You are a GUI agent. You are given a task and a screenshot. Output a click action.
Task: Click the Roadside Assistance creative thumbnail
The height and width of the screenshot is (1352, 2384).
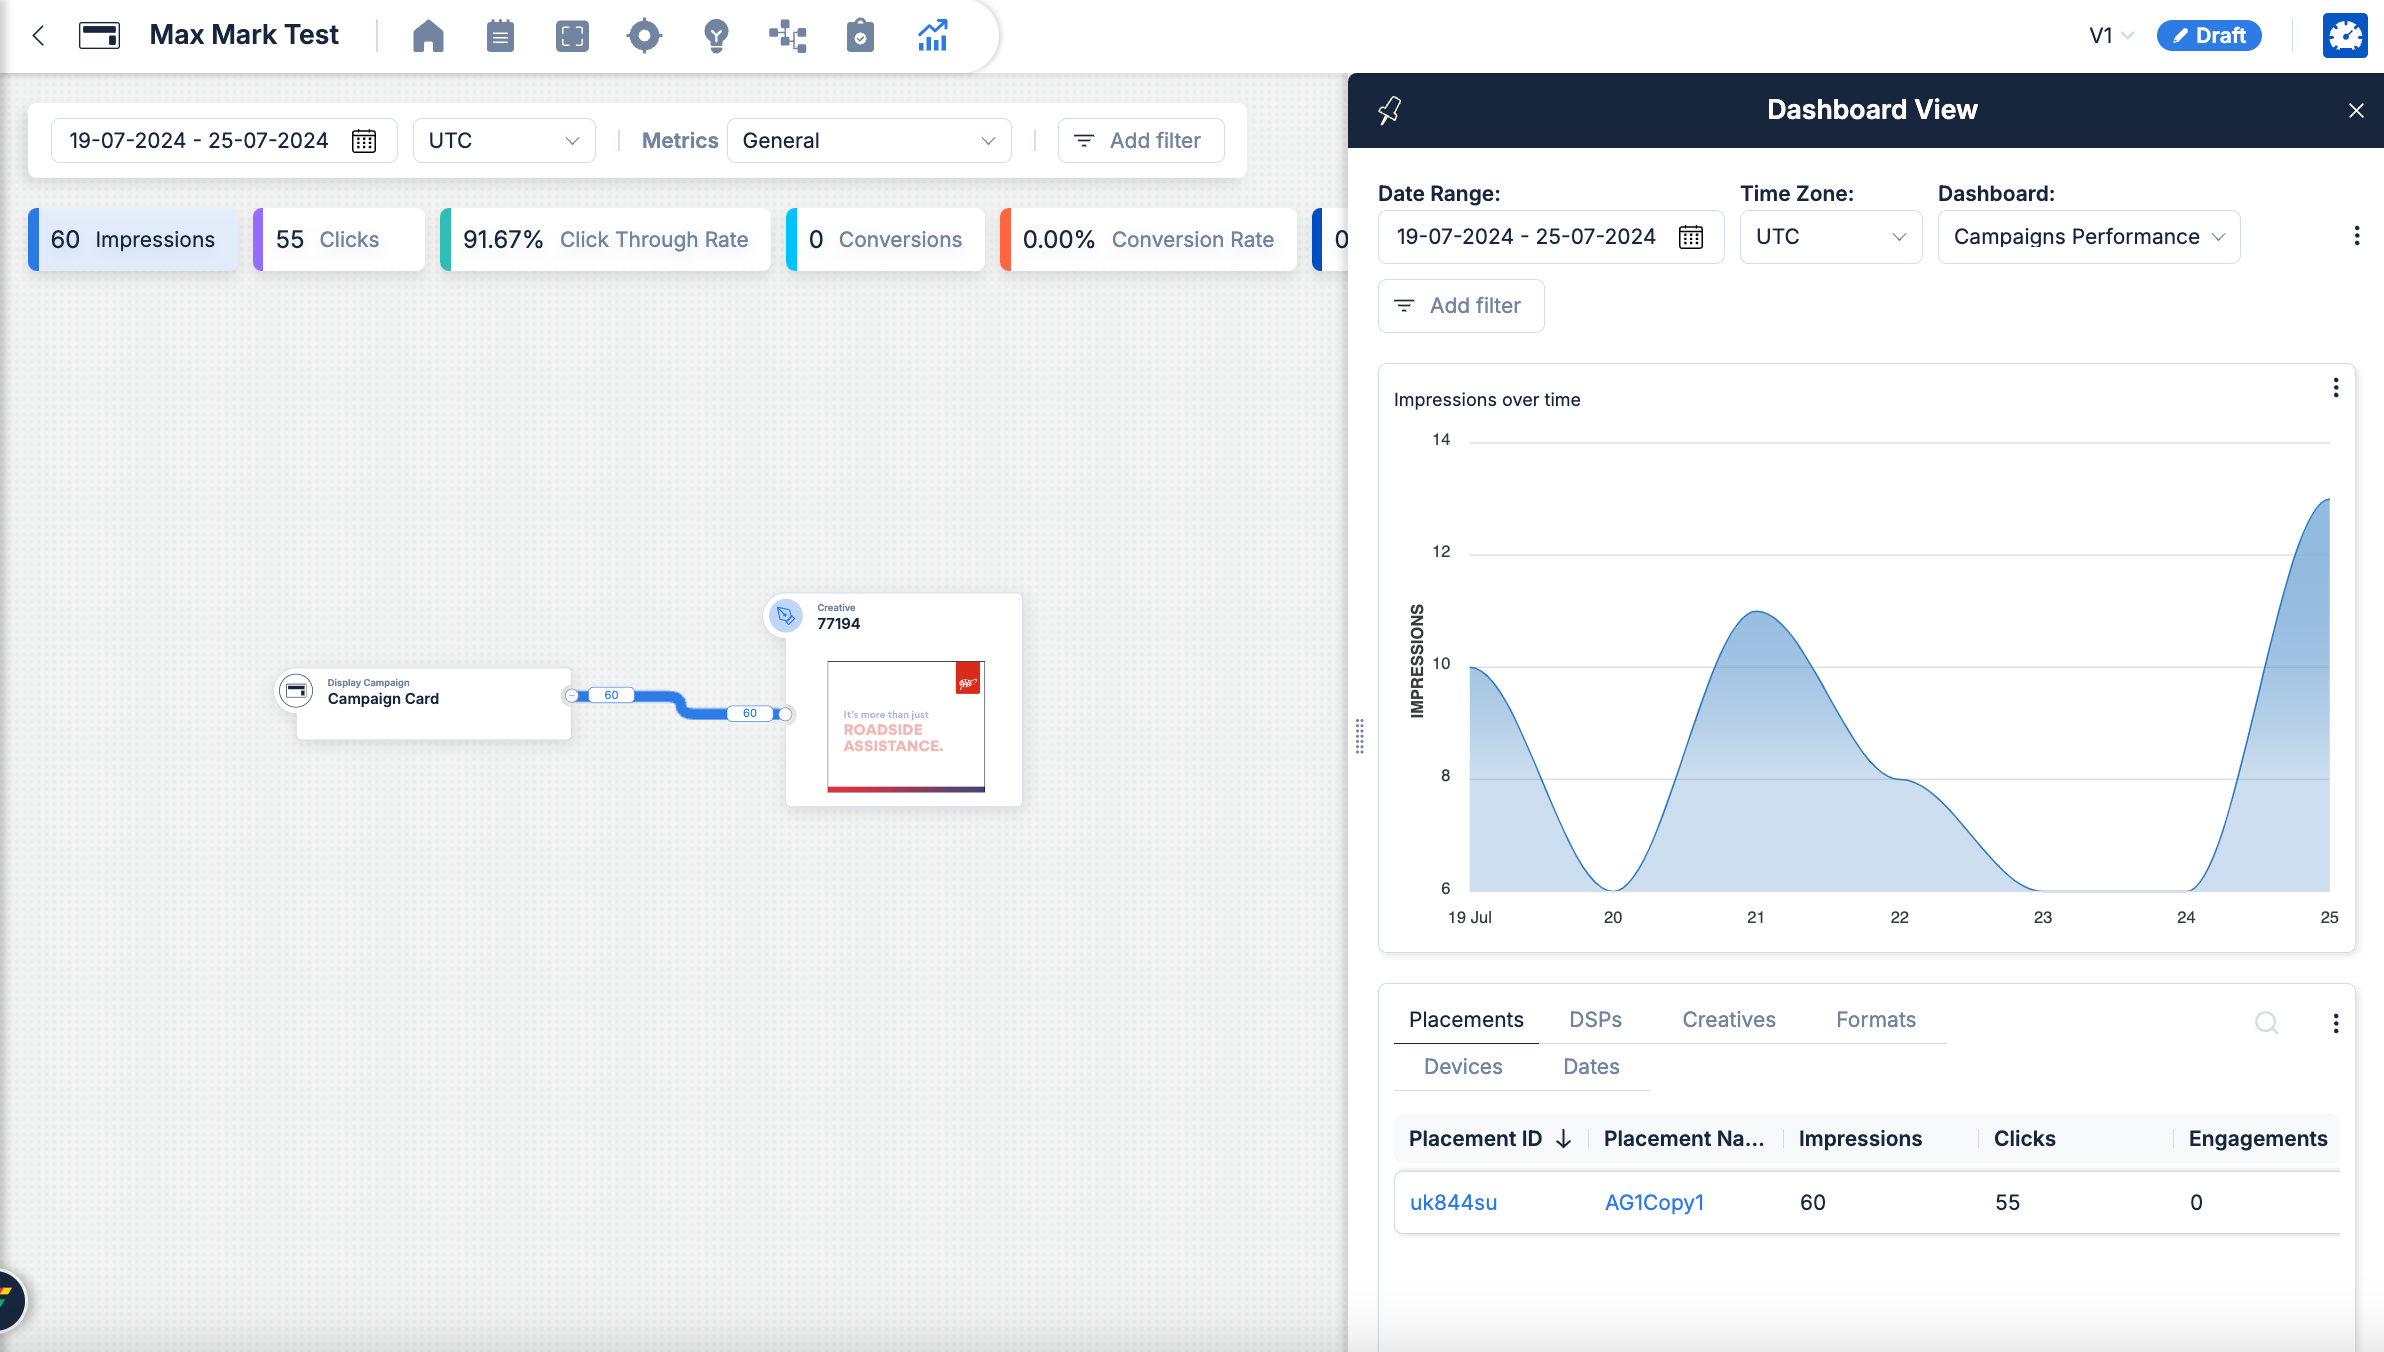point(906,727)
